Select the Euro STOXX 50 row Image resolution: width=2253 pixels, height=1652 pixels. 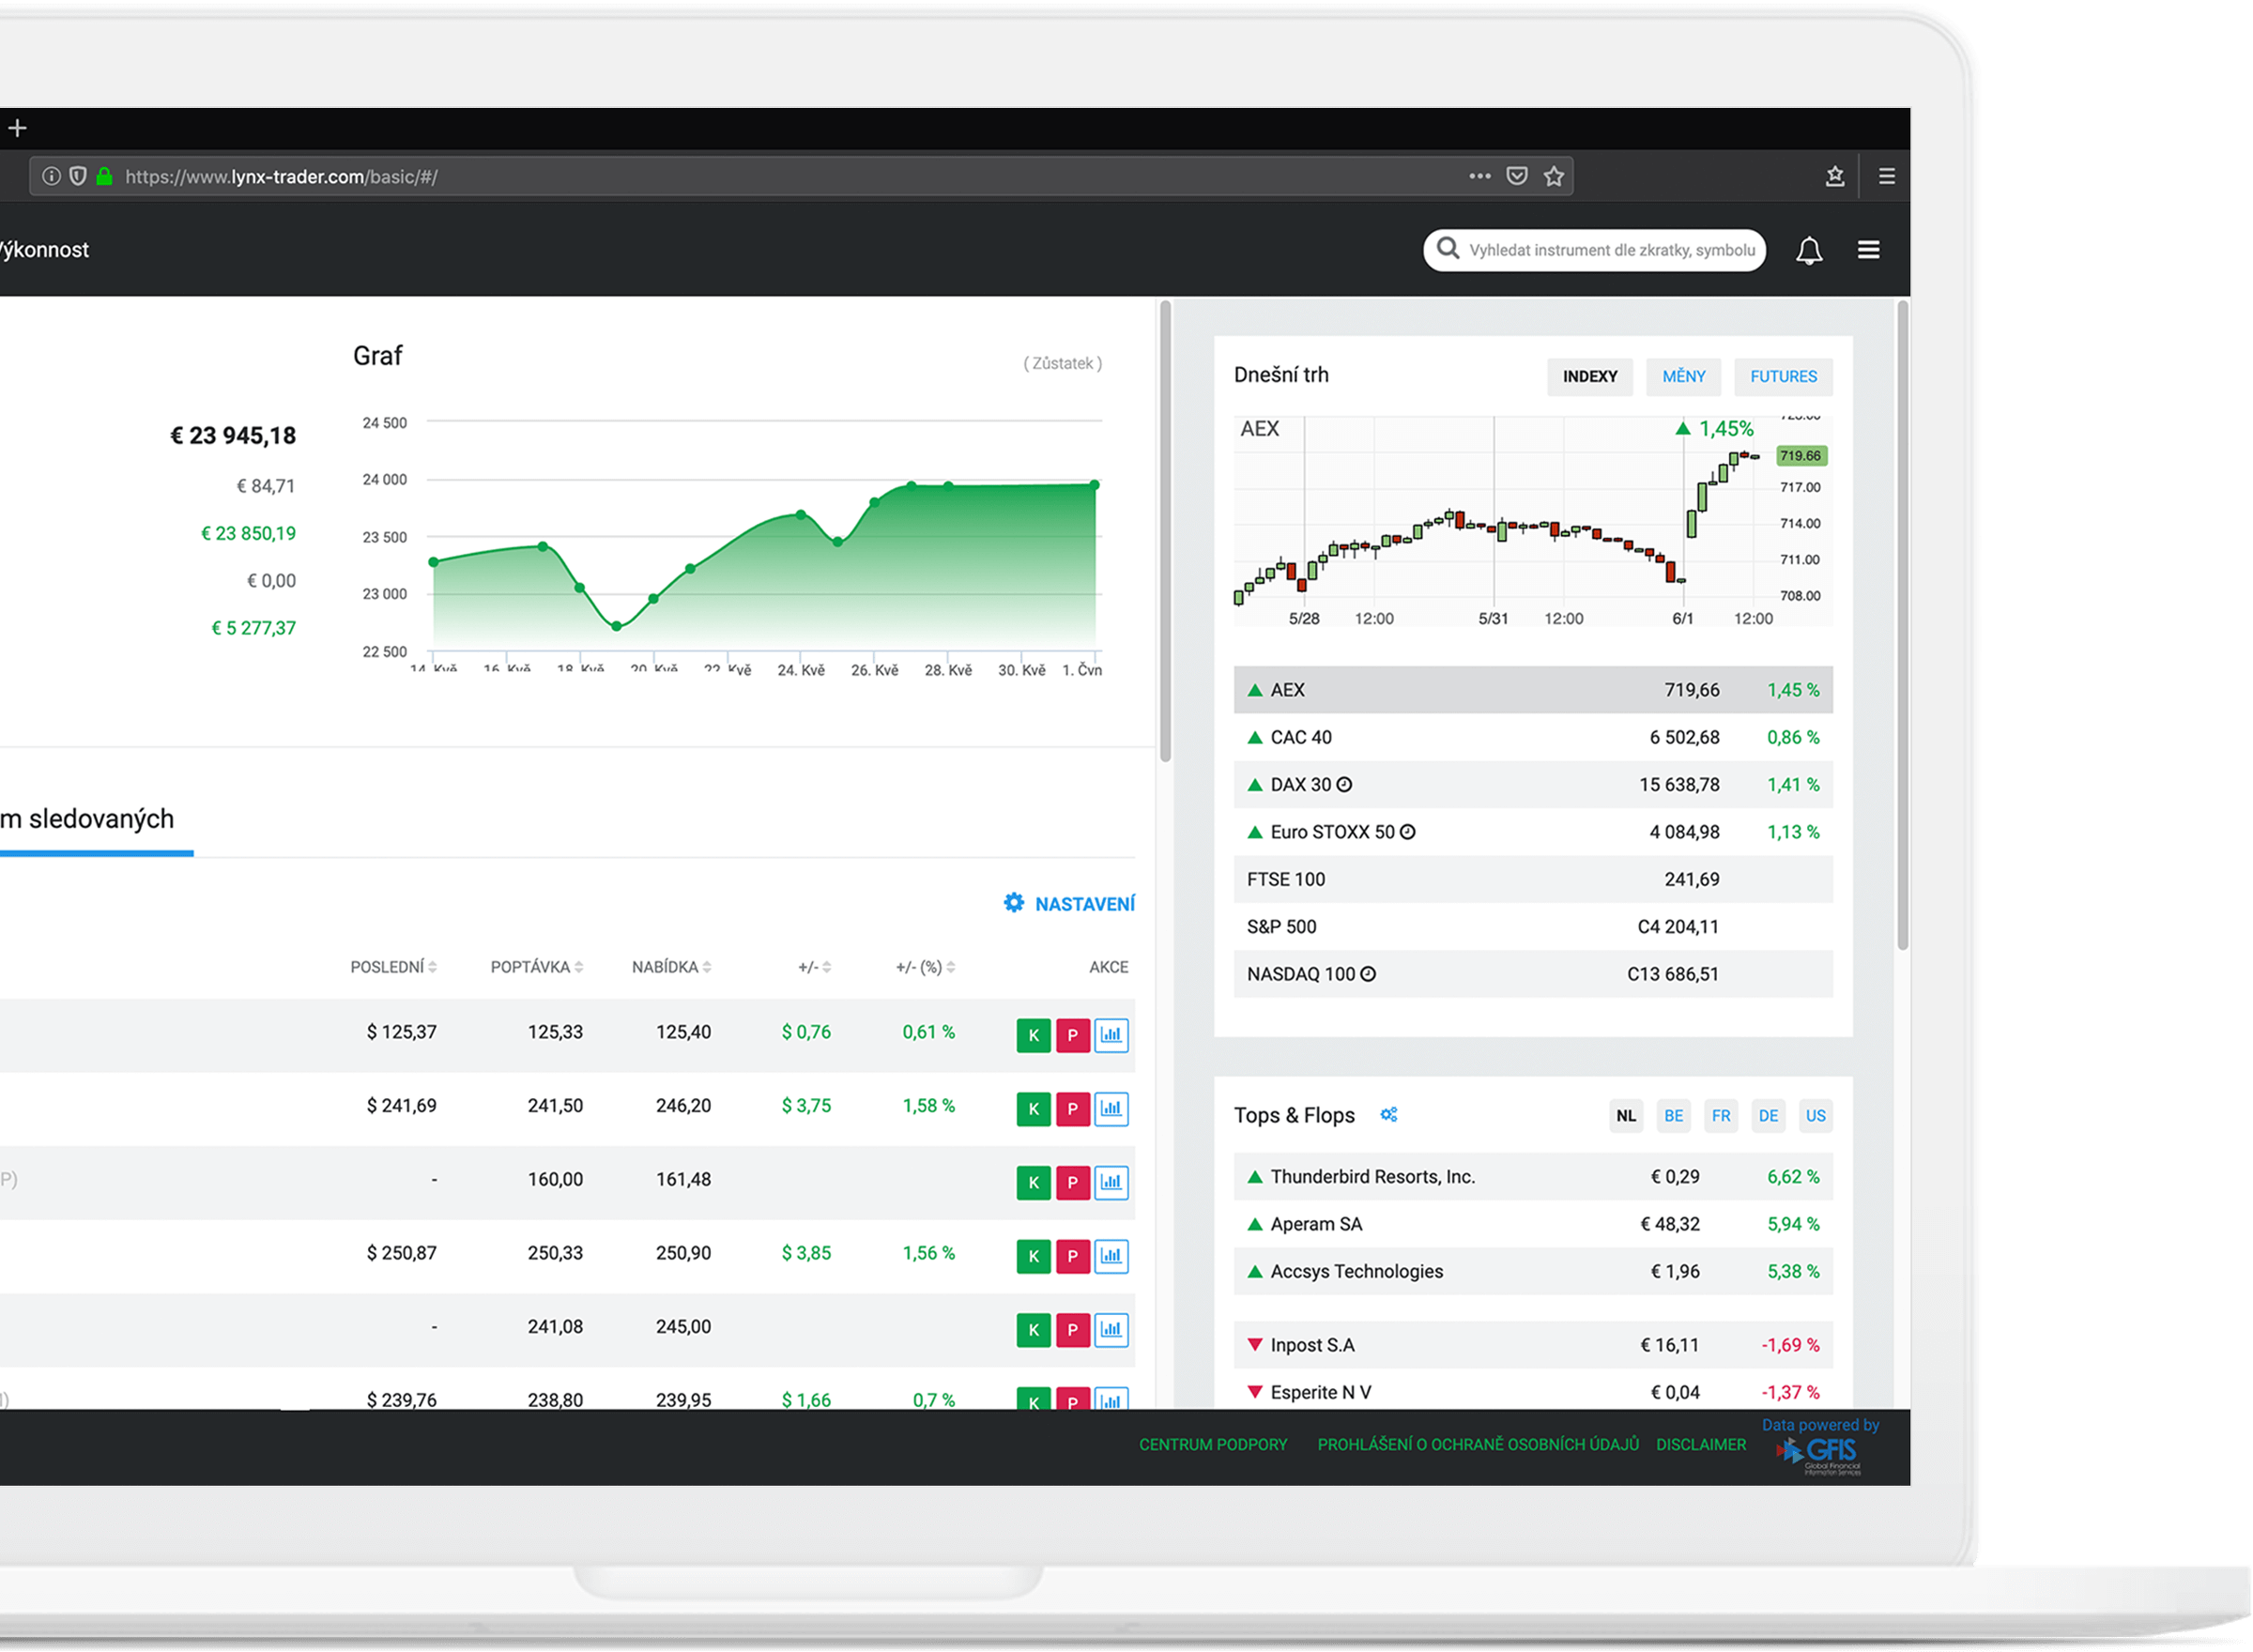click(1532, 832)
